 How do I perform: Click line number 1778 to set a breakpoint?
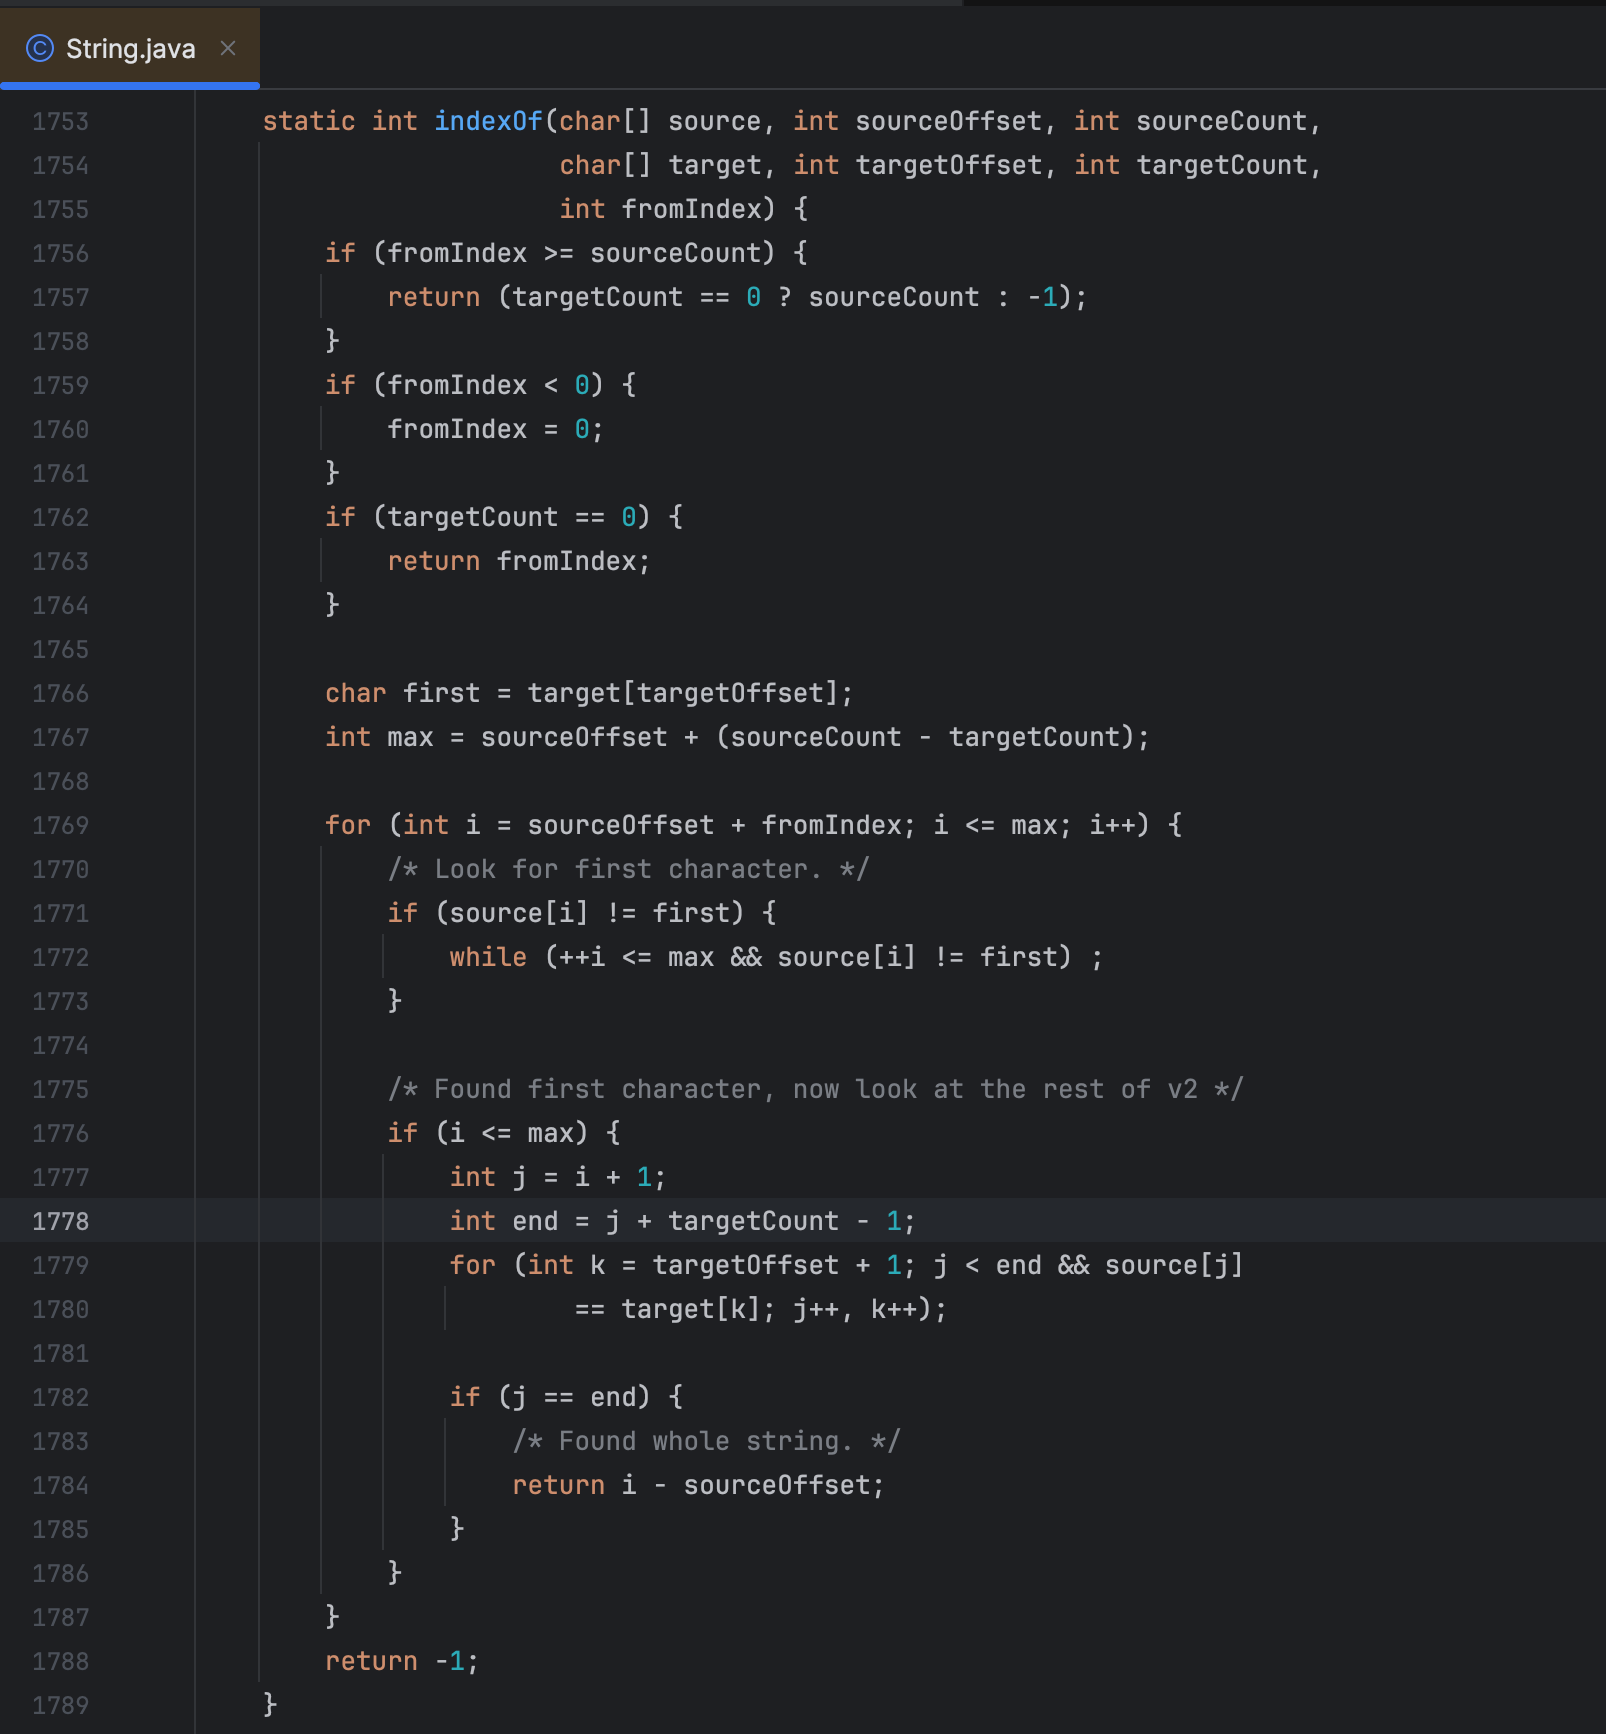pyautogui.click(x=60, y=1220)
